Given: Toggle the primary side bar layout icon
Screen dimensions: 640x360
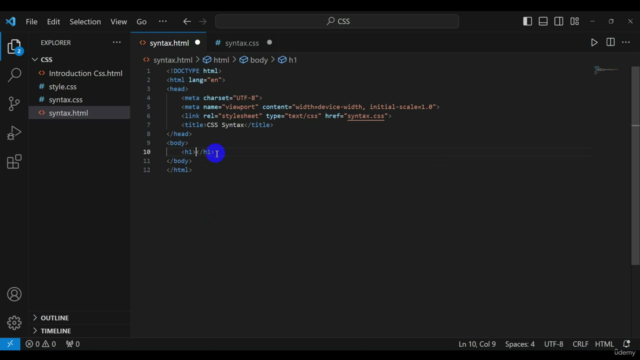Looking at the screenshot, I should tap(527, 21).
